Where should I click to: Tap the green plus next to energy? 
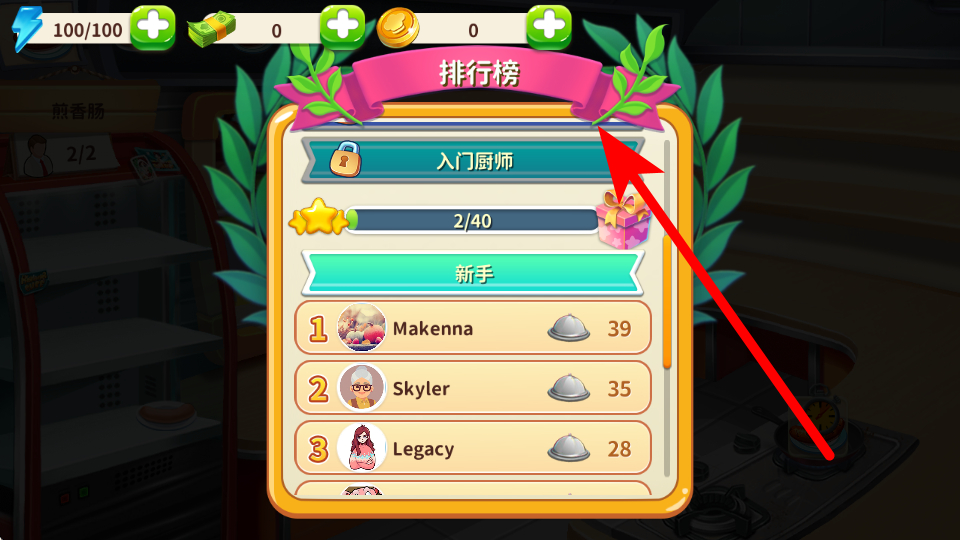tap(152, 28)
